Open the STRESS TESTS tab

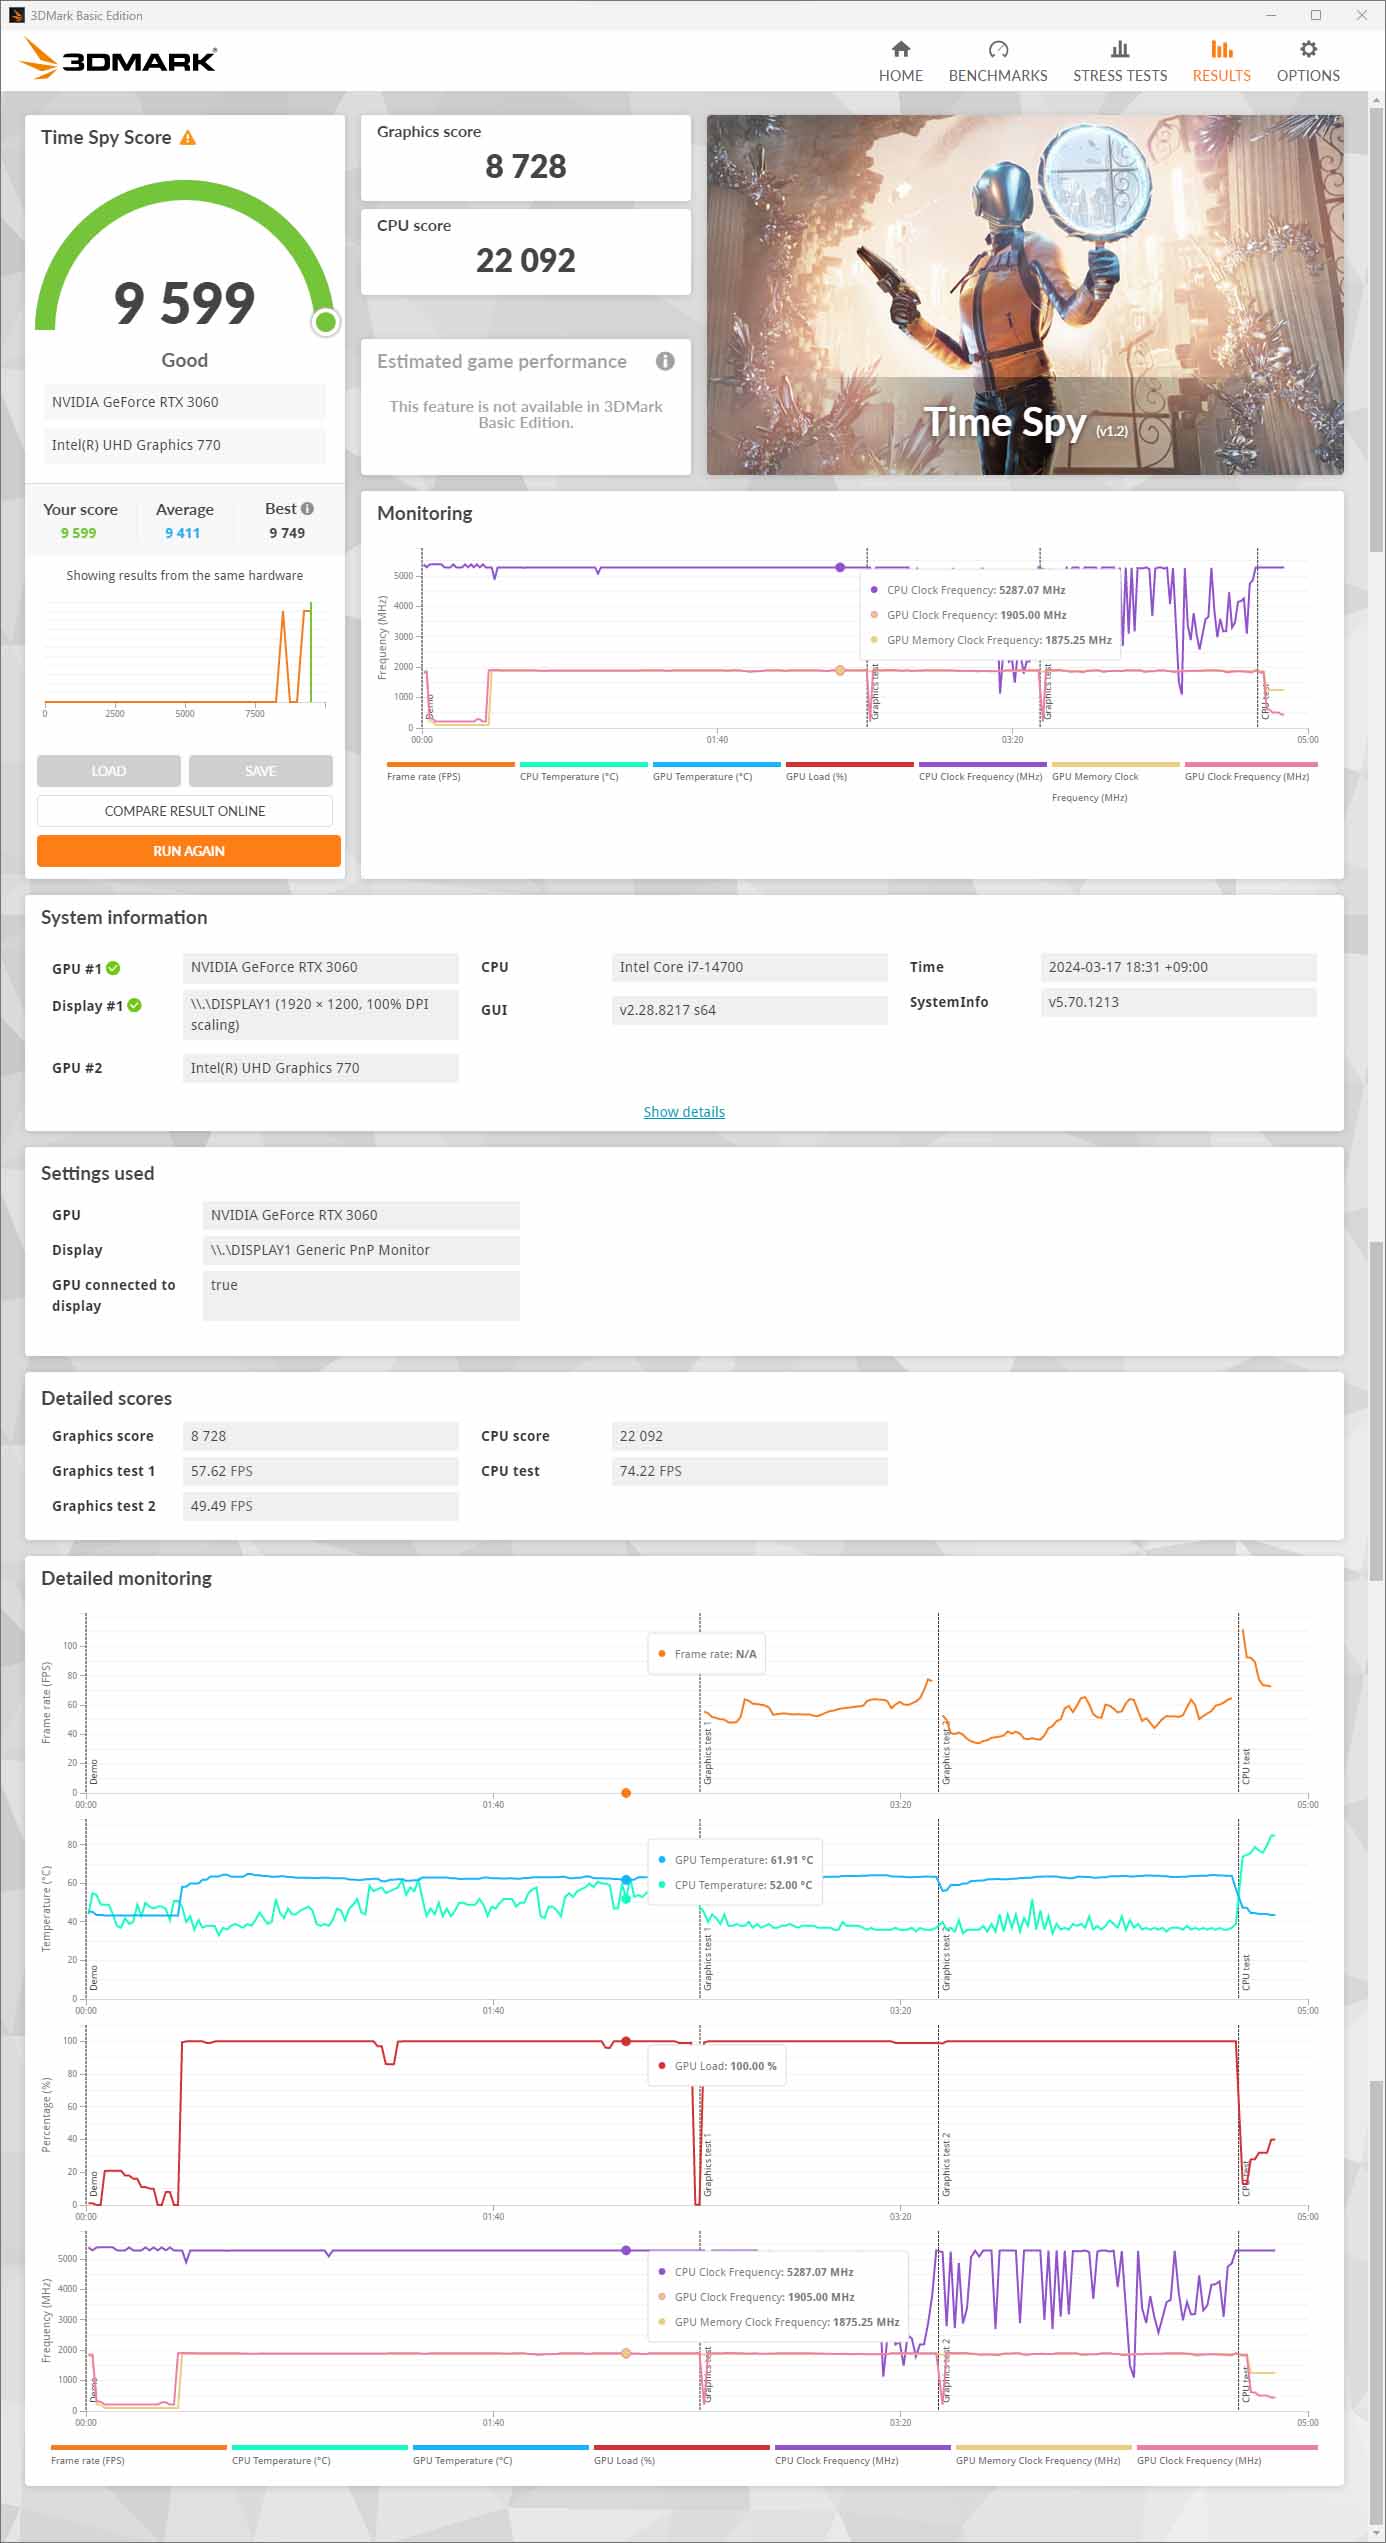(1119, 61)
